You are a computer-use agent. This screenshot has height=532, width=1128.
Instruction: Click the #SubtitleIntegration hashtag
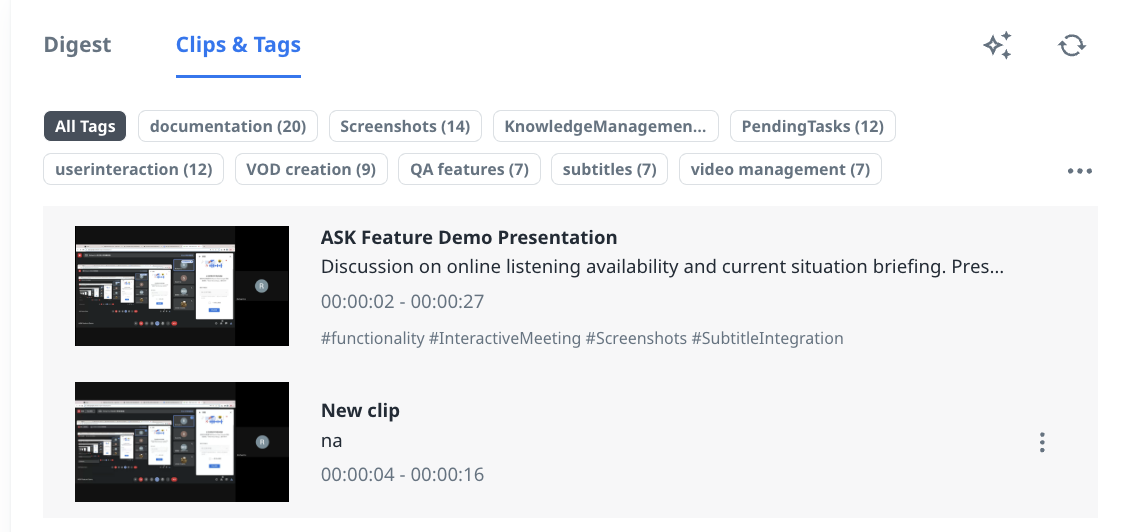tap(767, 338)
